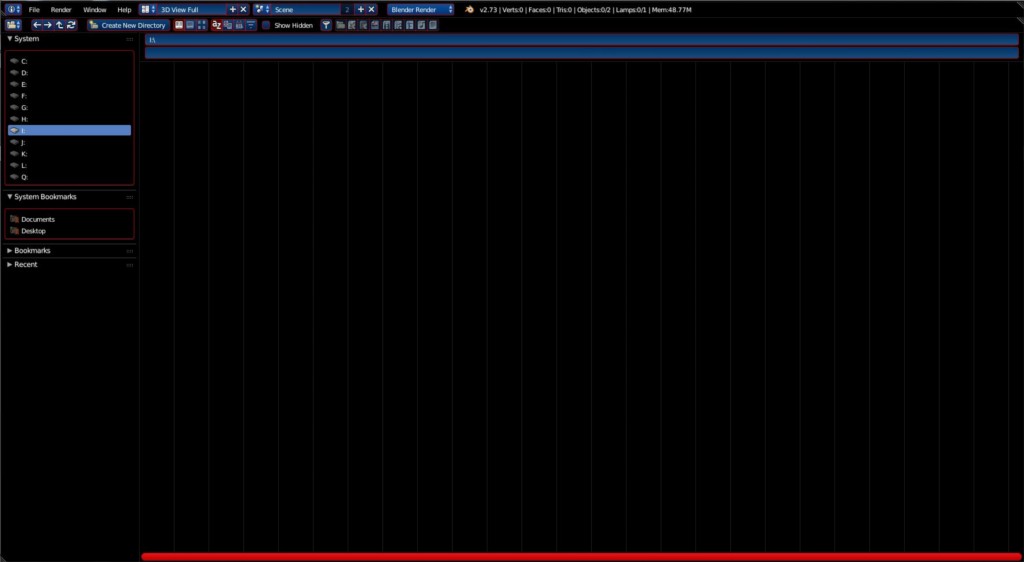Open the Render menu
This screenshot has height=562, width=1024.
coord(61,10)
